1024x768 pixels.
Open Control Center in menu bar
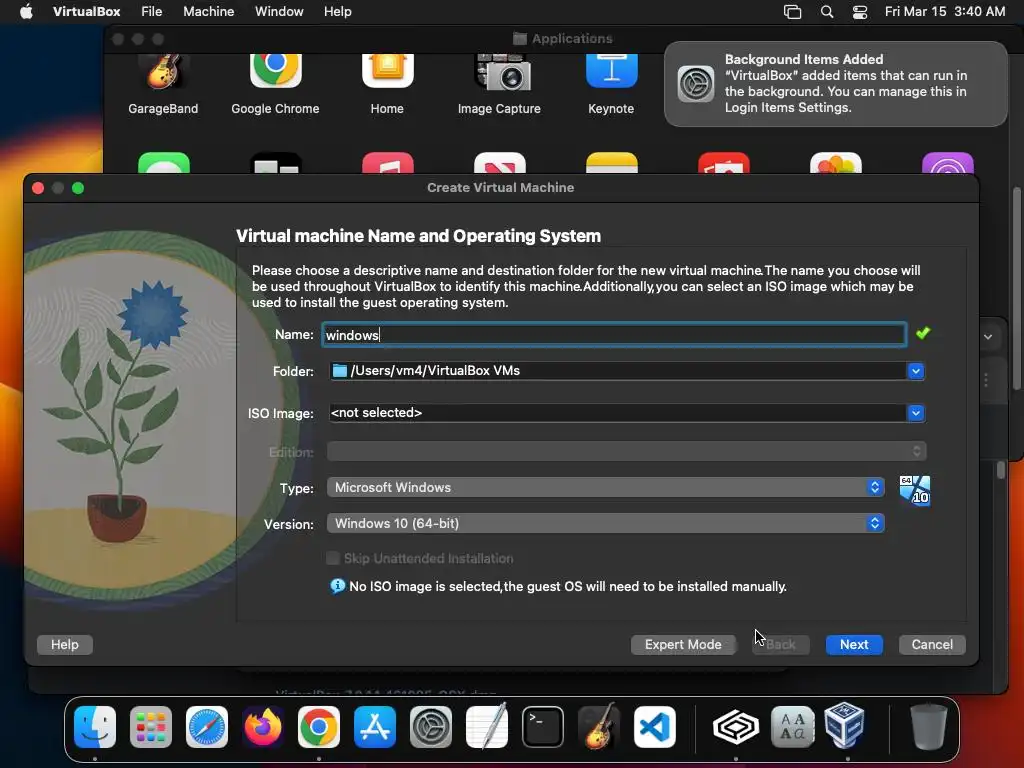(x=860, y=12)
